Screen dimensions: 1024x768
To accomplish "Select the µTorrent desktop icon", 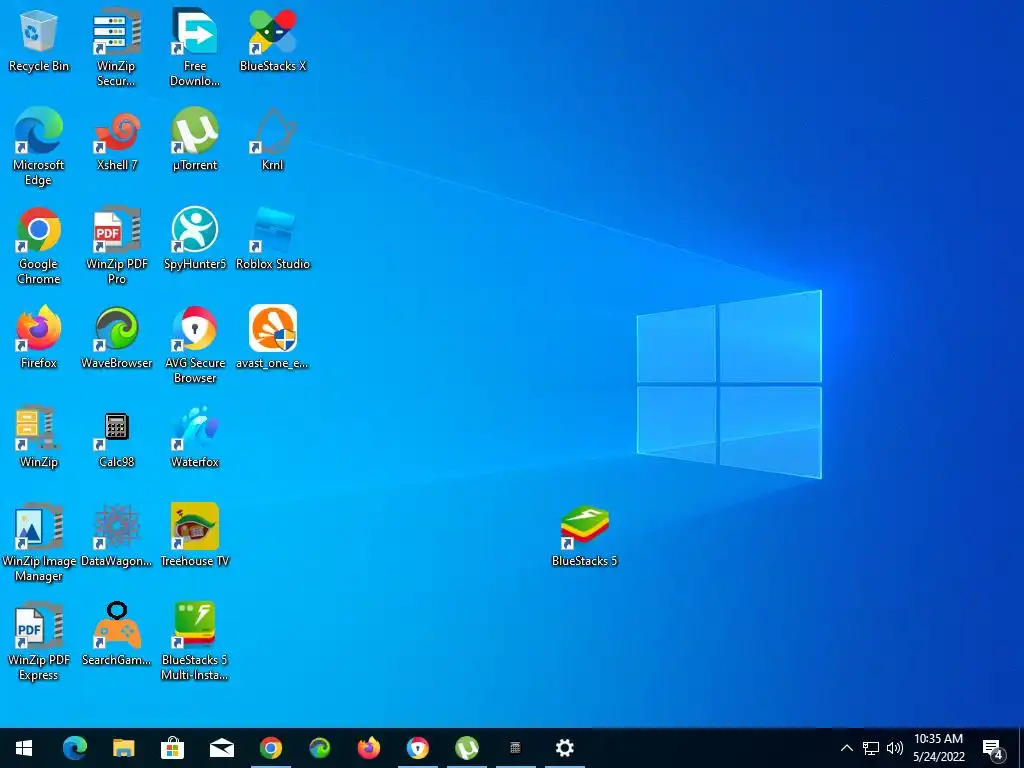I will [x=195, y=140].
